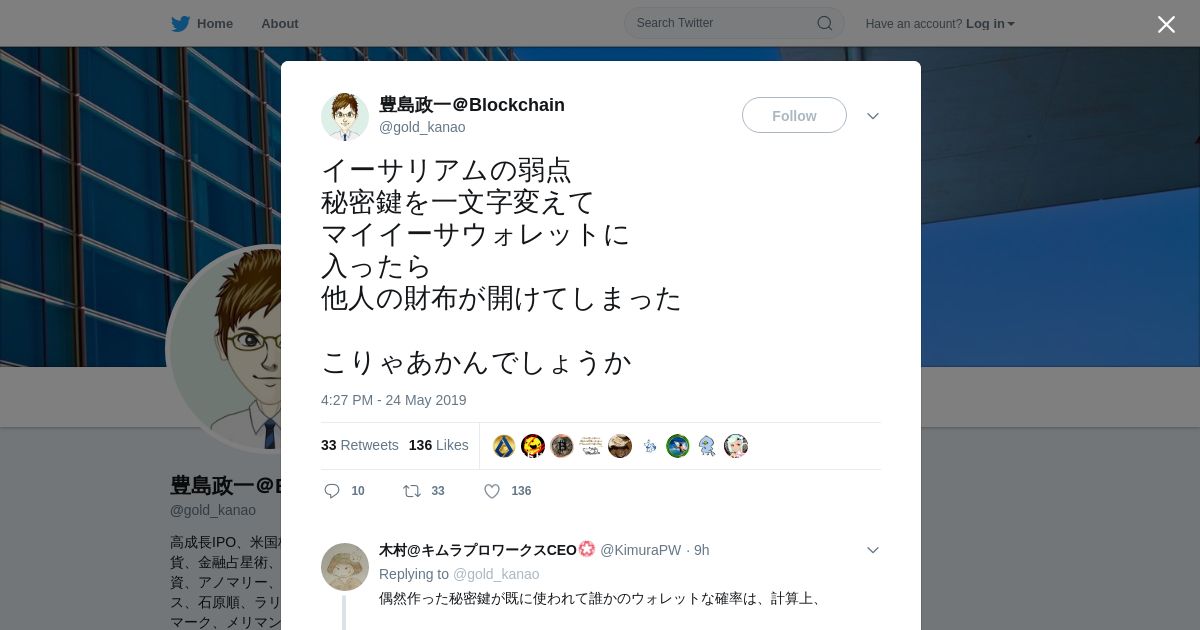The height and width of the screenshot is (630, 1200).
Task: Open the tweet author's avatar
Action: coord(345,116)
